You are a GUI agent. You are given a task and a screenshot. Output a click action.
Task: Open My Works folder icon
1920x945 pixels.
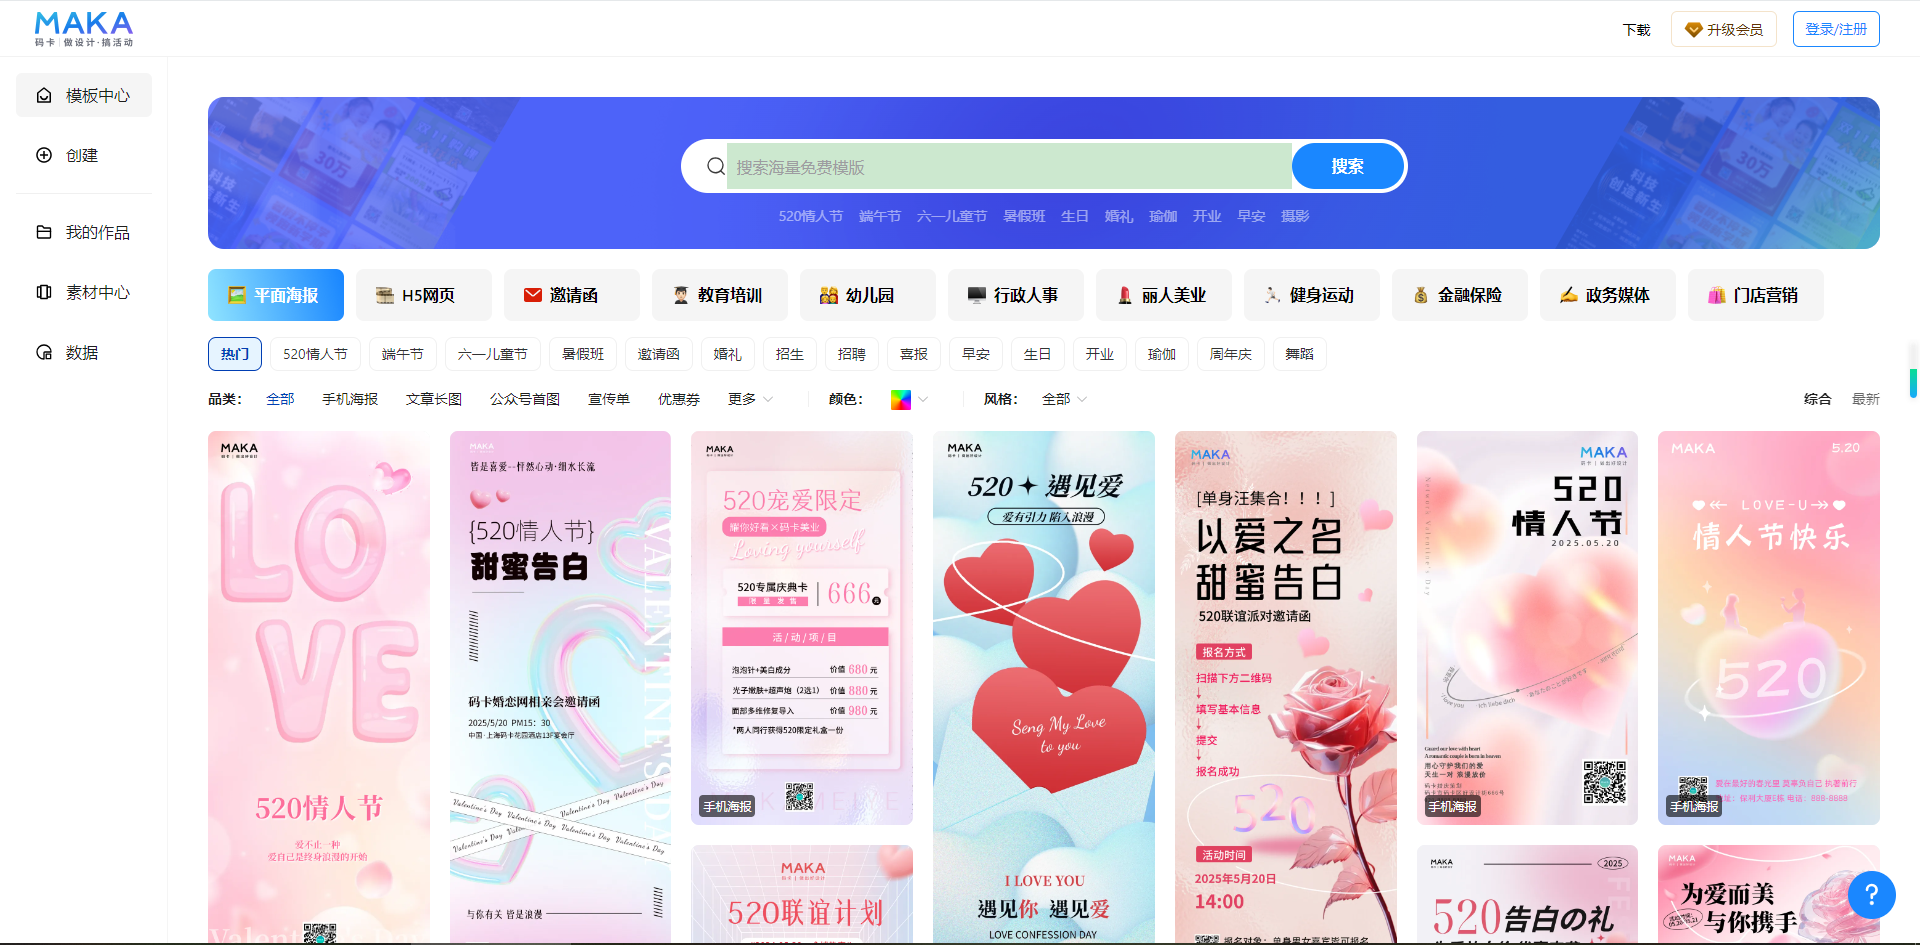[x=44, y=232]
